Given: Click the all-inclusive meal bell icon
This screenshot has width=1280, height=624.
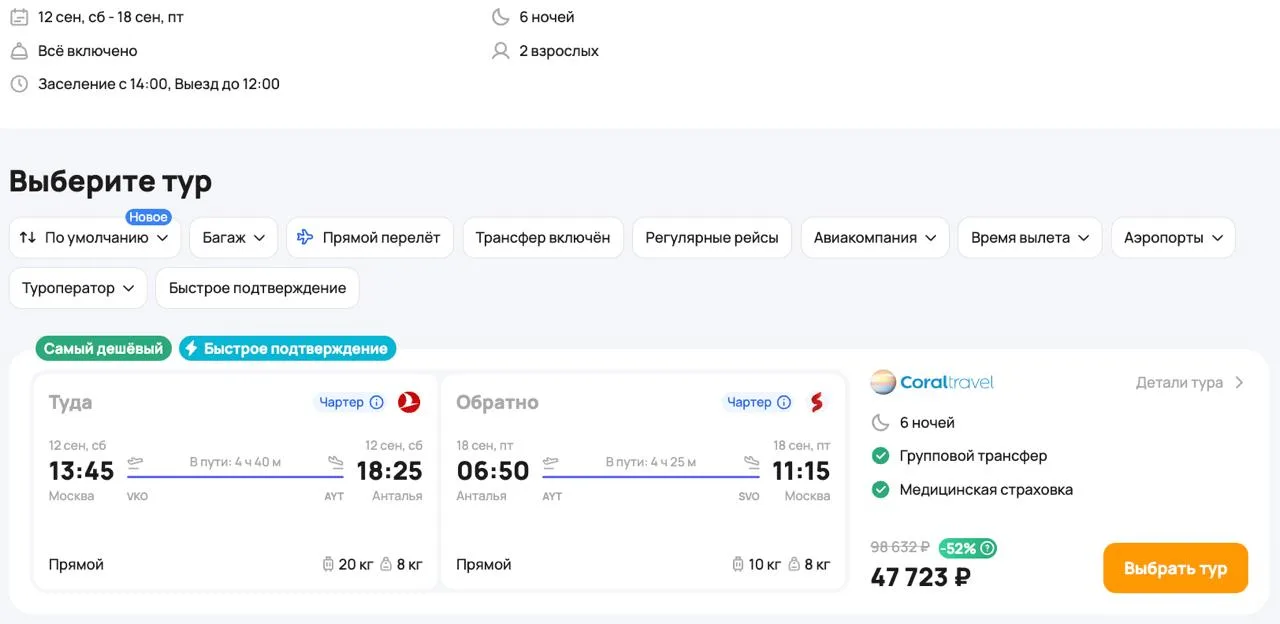Looking at the screenshot, I should tap(19, 51).
